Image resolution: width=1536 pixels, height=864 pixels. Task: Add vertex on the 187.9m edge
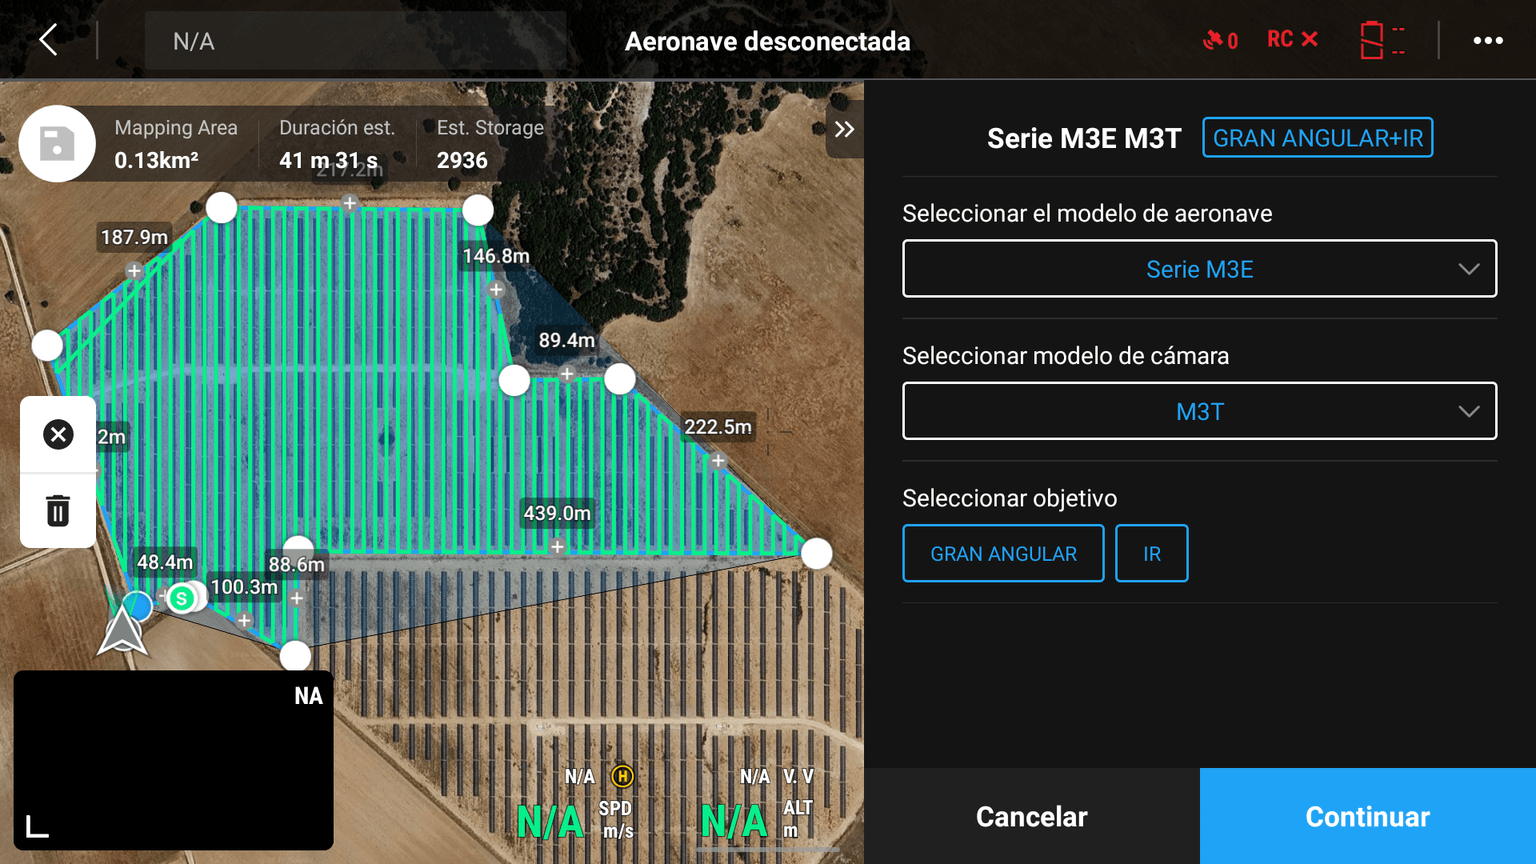(x=134, y=271)
